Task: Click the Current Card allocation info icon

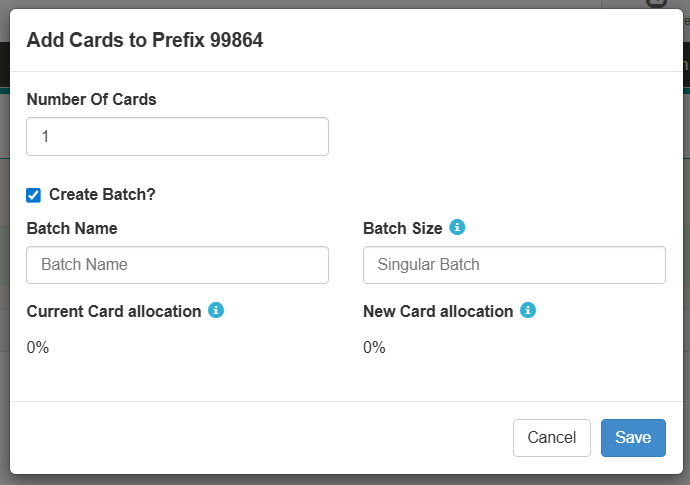Action: point(216,311)
